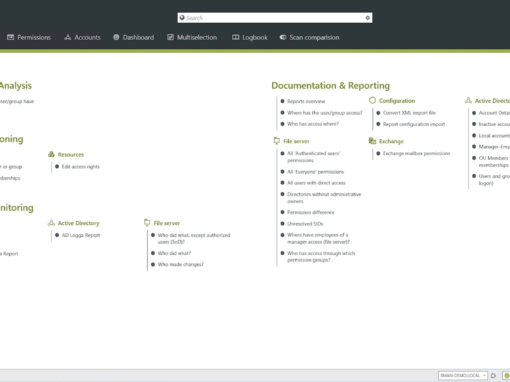The height and width of the screenshot is (382, 510).
Task: Open Exchange mailbox permissions report
Action: tap(416, 153)
